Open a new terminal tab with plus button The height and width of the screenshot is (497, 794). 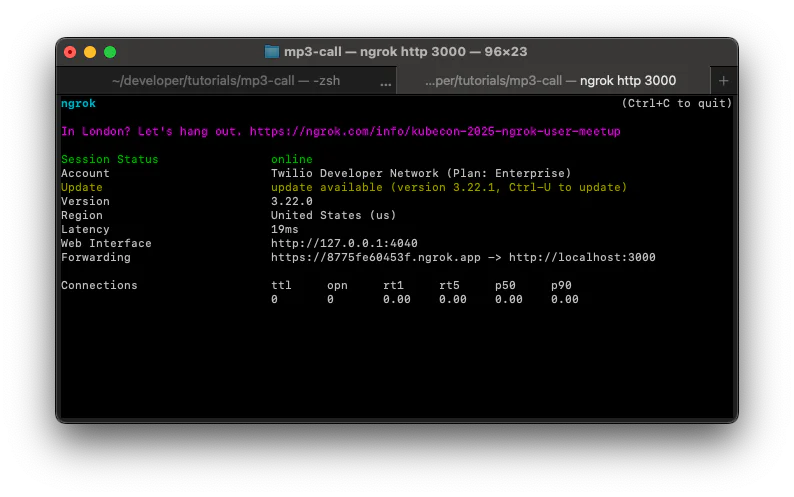pyautogui.click(x=723, y=81)
